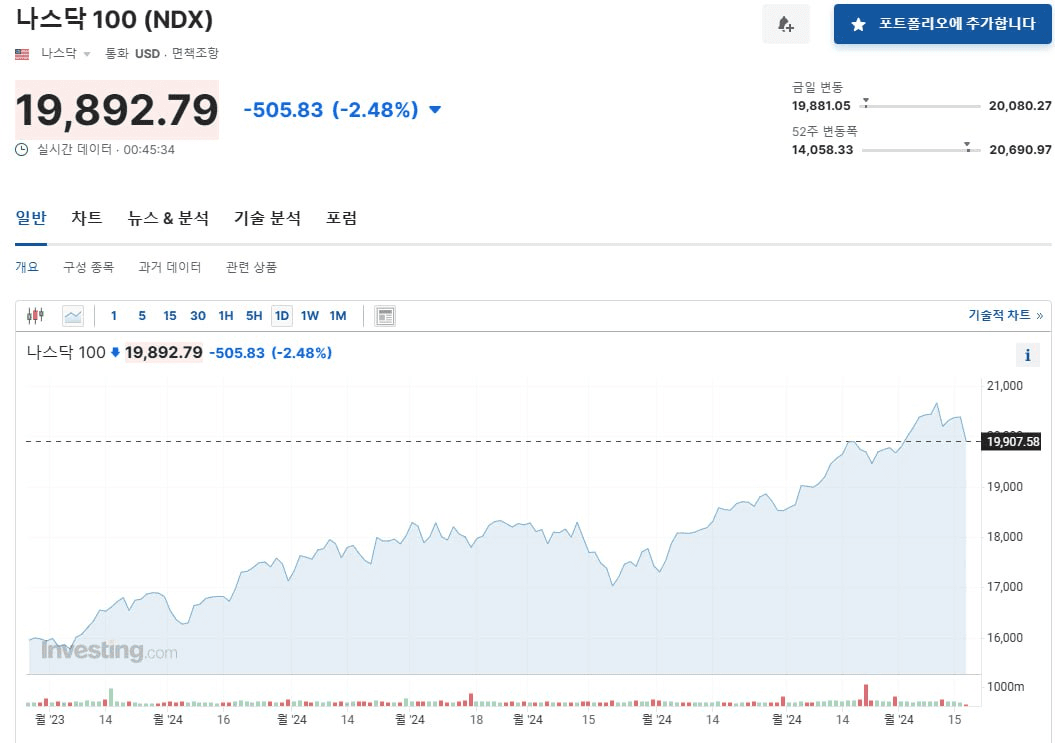Select the 1D chart interval

point(282,316)
